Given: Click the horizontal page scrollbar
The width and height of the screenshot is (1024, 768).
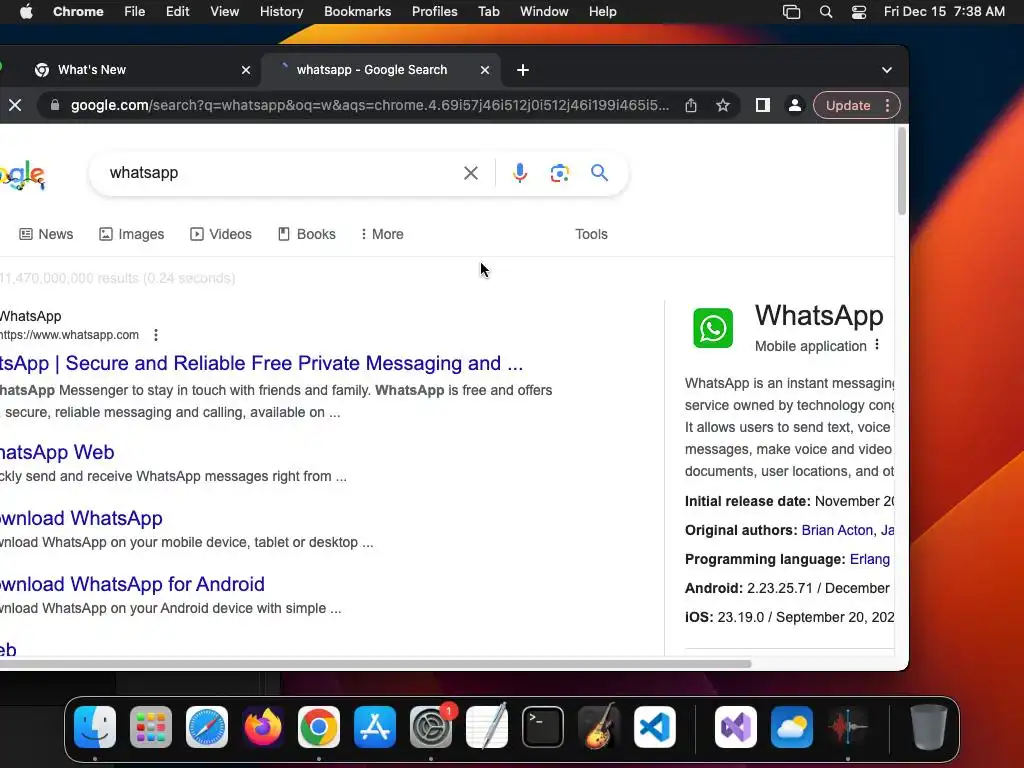Looking at the screenshot, I should 376,664.
